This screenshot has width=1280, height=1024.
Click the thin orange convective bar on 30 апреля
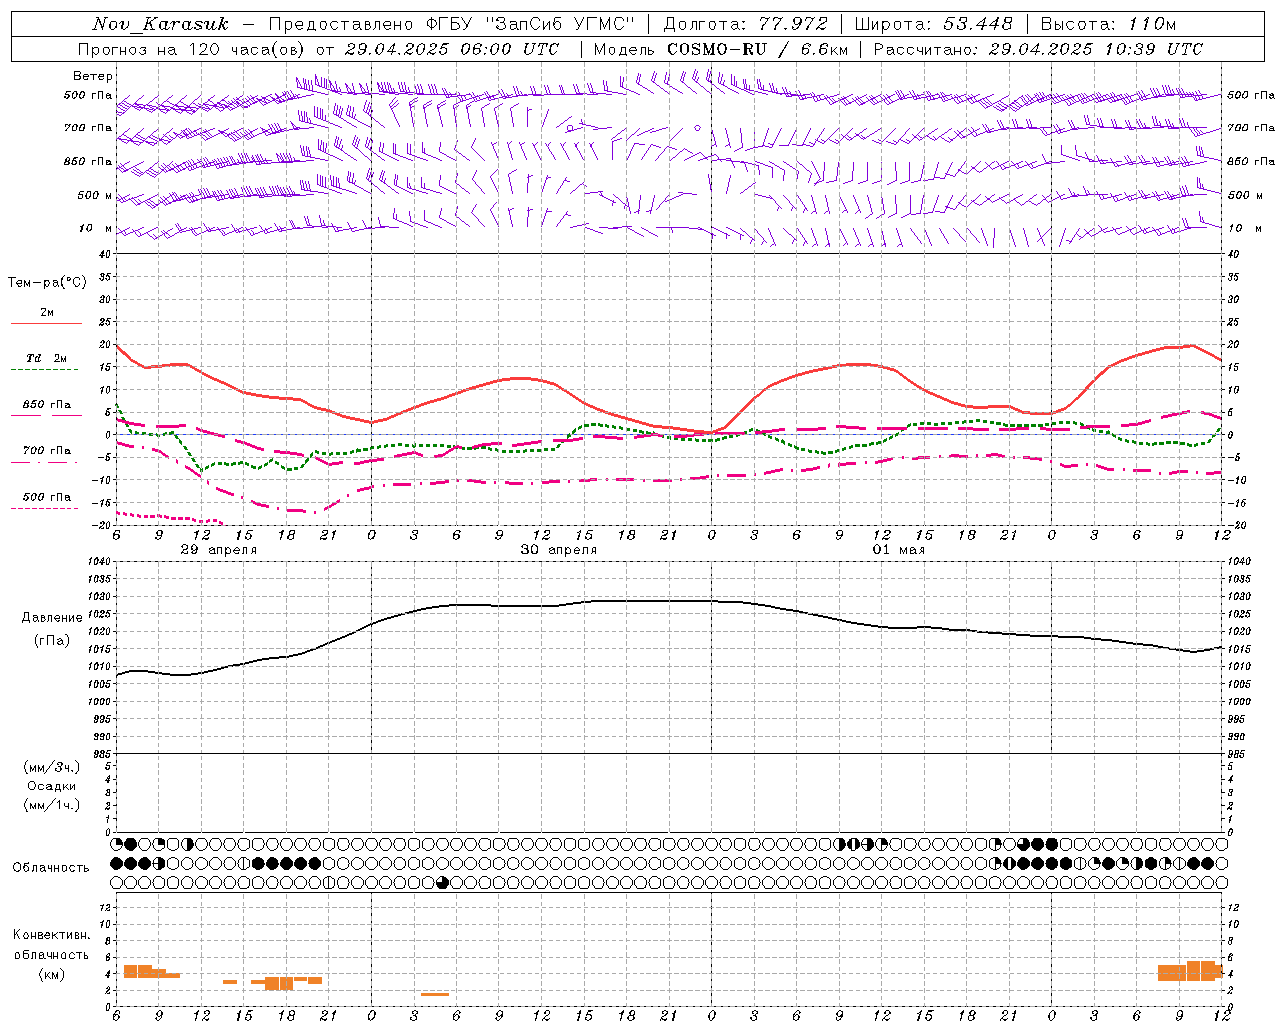point(435,994)
